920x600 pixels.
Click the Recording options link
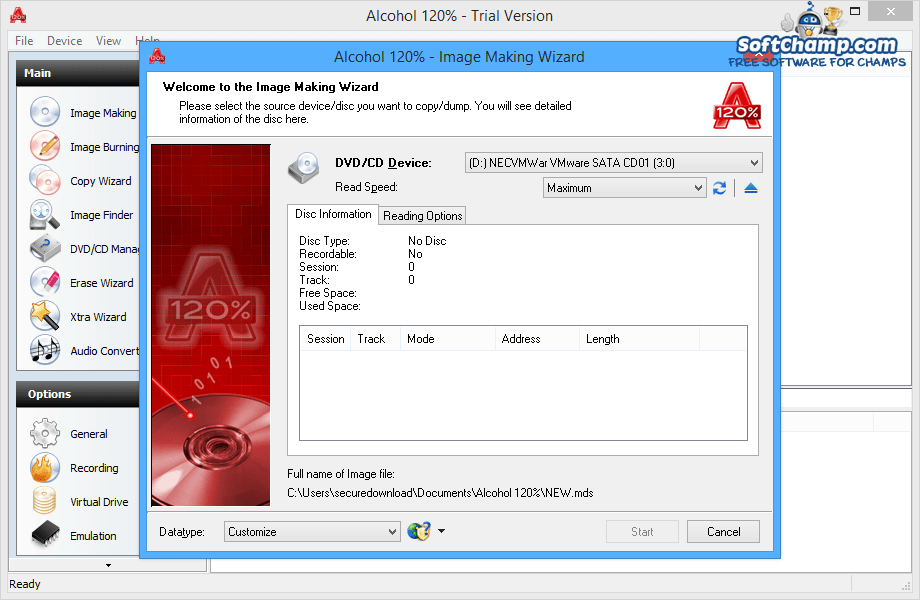[x=94, y=468]
